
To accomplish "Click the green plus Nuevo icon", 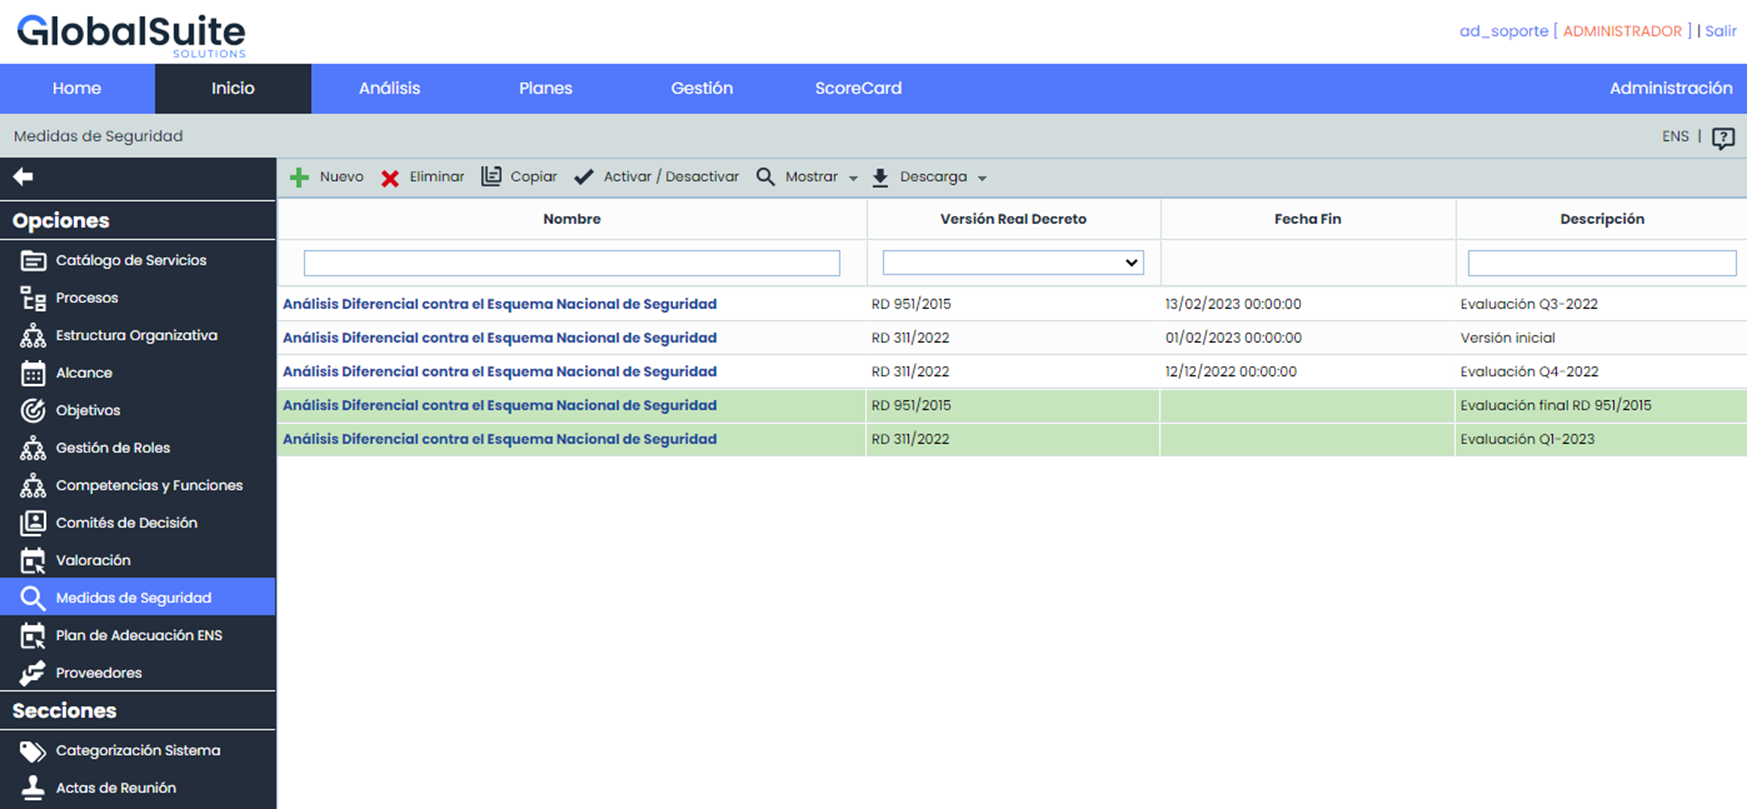I will coord(299,178).
